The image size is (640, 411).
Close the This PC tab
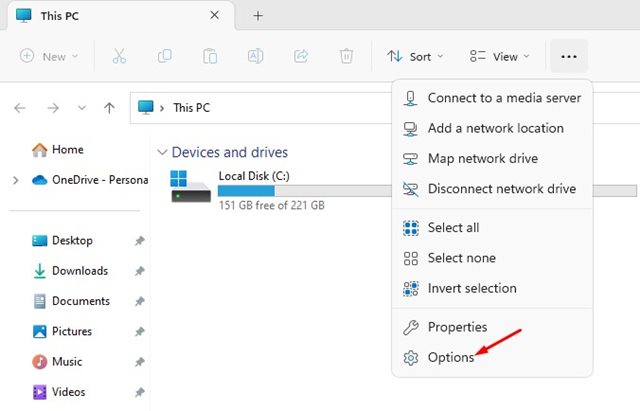coord(214,16)
